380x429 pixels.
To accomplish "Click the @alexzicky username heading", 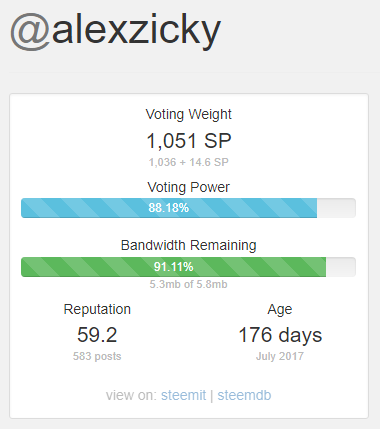I will 115,32.
